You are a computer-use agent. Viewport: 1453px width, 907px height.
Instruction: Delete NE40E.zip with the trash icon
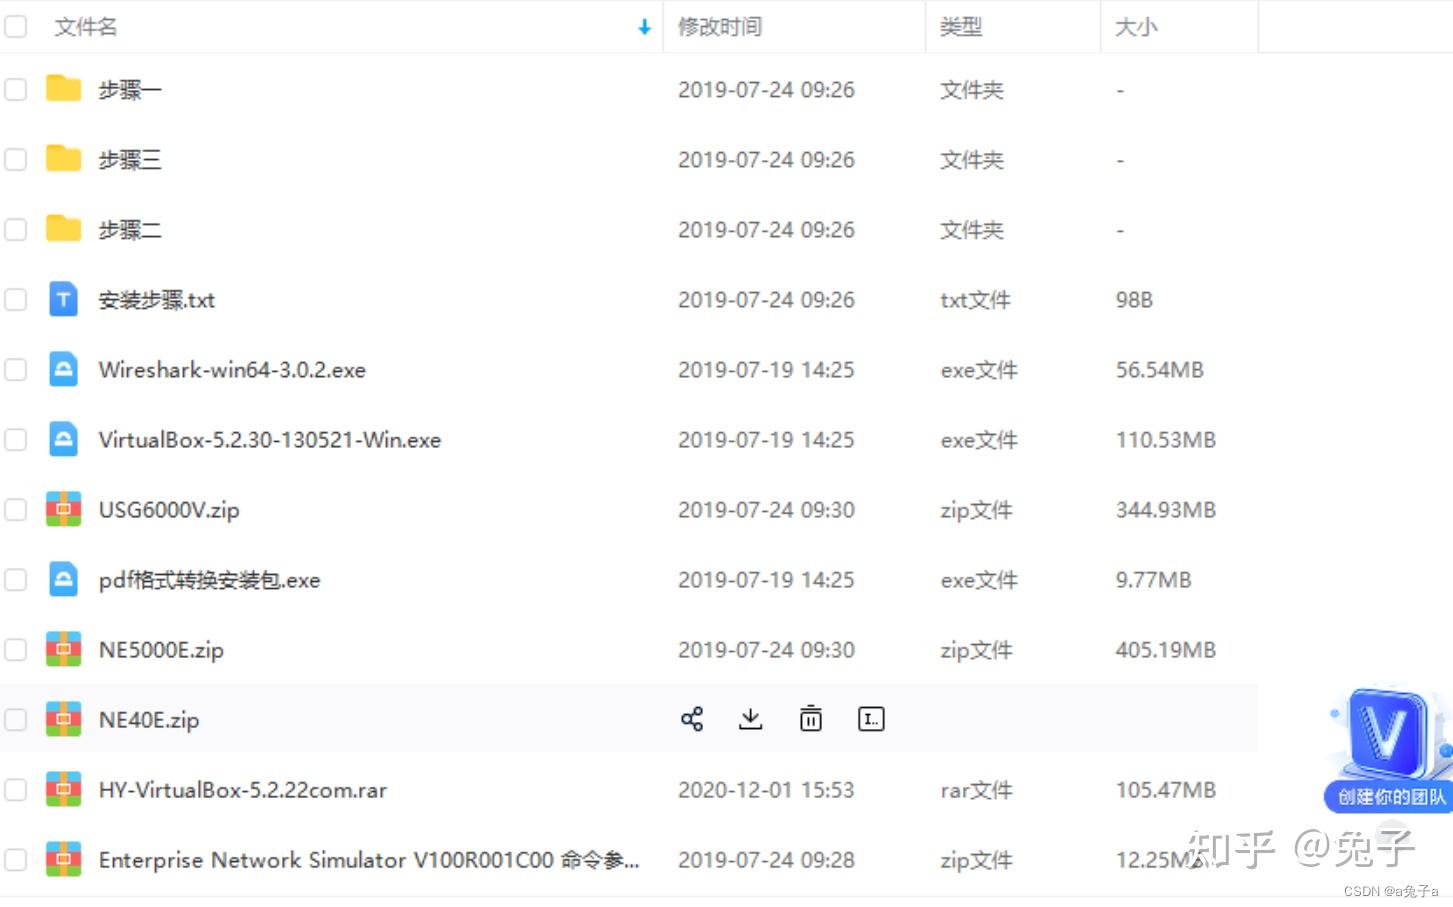[810, 718]
